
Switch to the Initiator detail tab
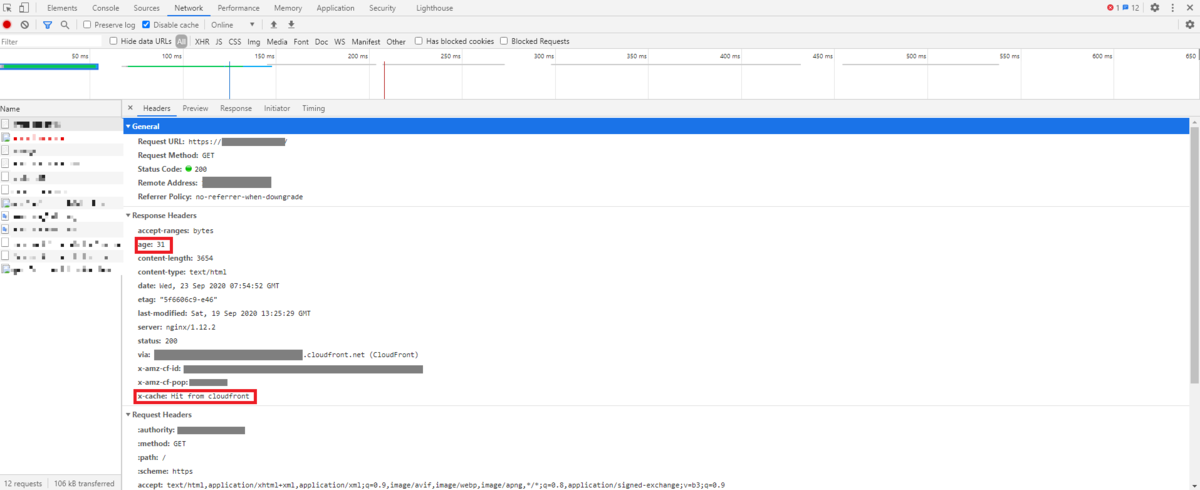point(277,108)
